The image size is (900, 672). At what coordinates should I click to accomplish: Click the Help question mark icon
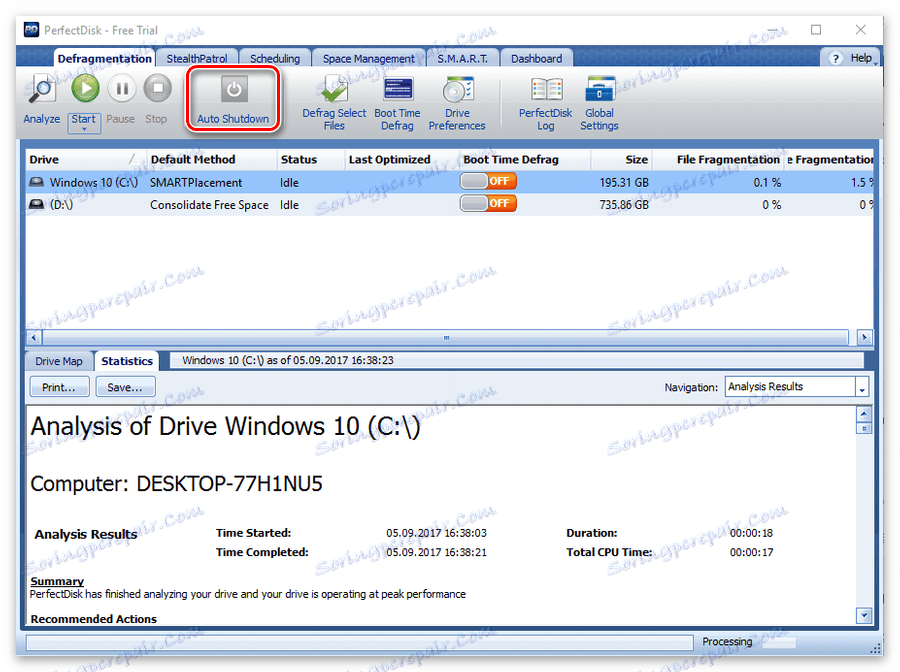(836, 58)
